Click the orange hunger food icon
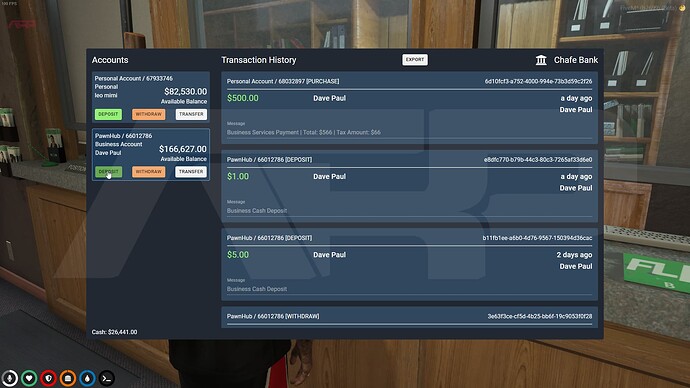This screenshot has height=388, width=690. click(68, 378)
